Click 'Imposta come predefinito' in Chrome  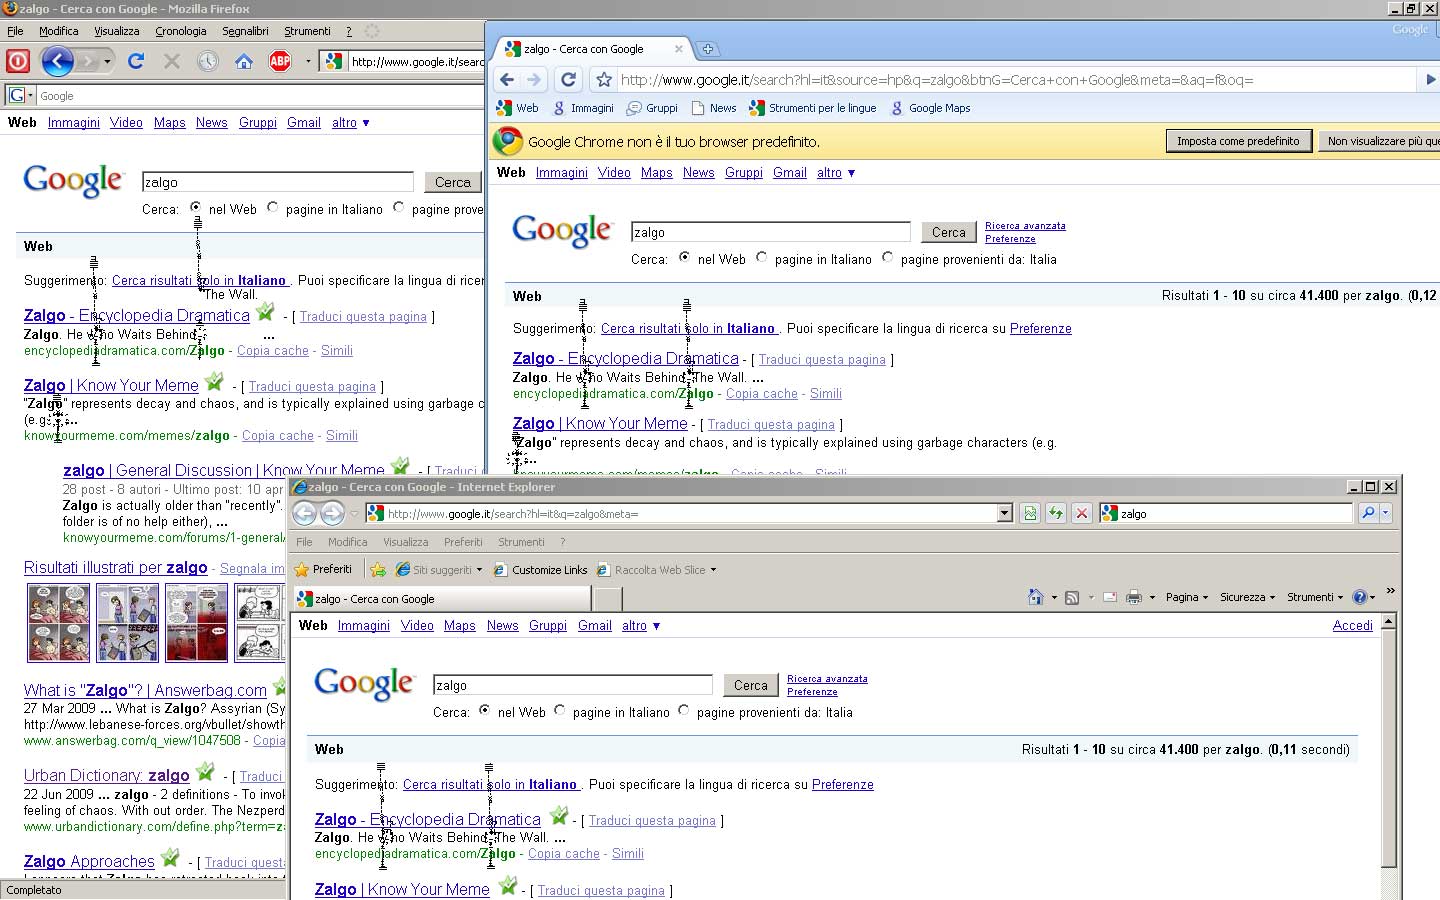coord(1238,141)
